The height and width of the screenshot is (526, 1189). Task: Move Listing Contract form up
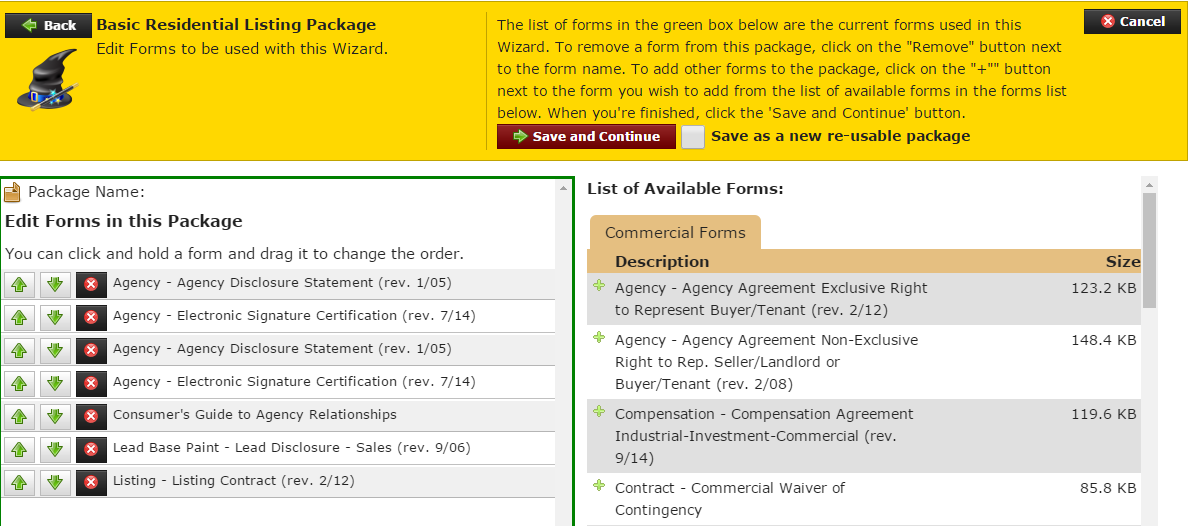19,482
